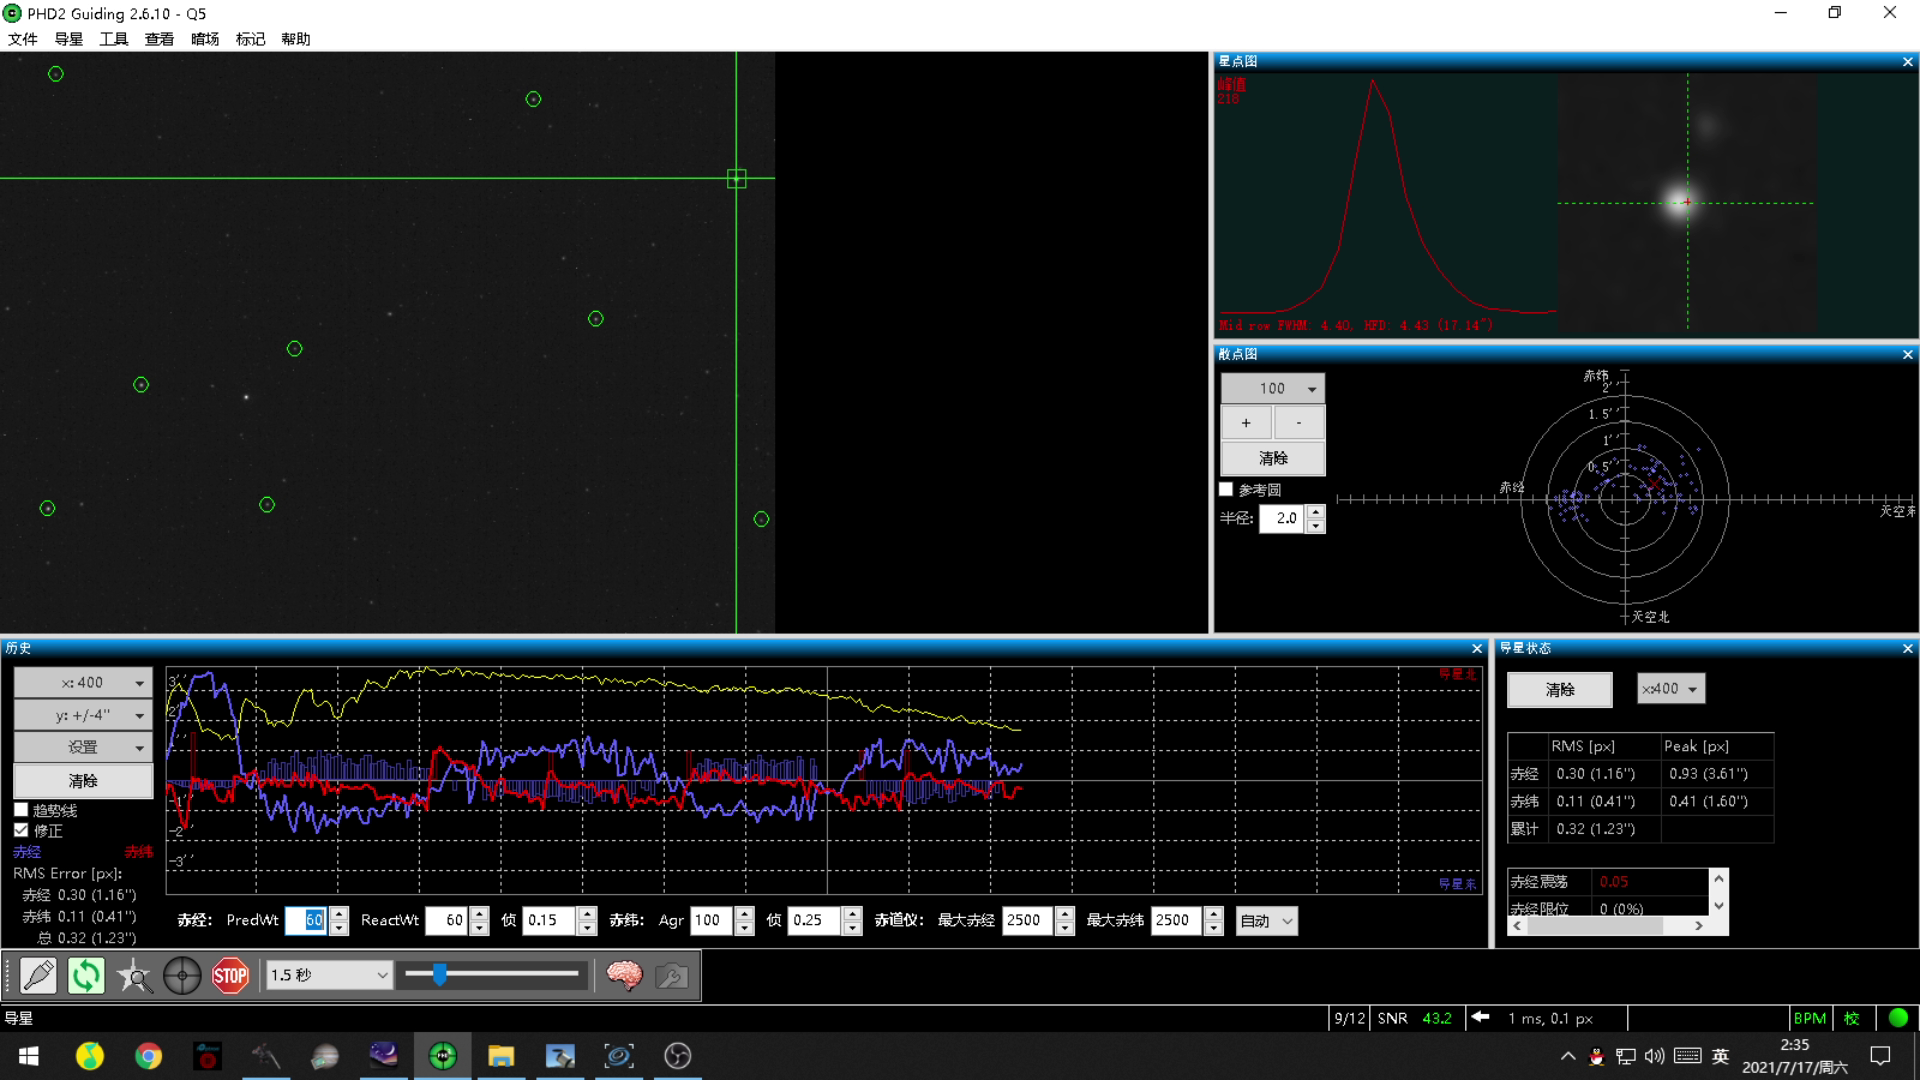Close the 历史 history graph panel
The image size is (1920, 1080).
1477,649
